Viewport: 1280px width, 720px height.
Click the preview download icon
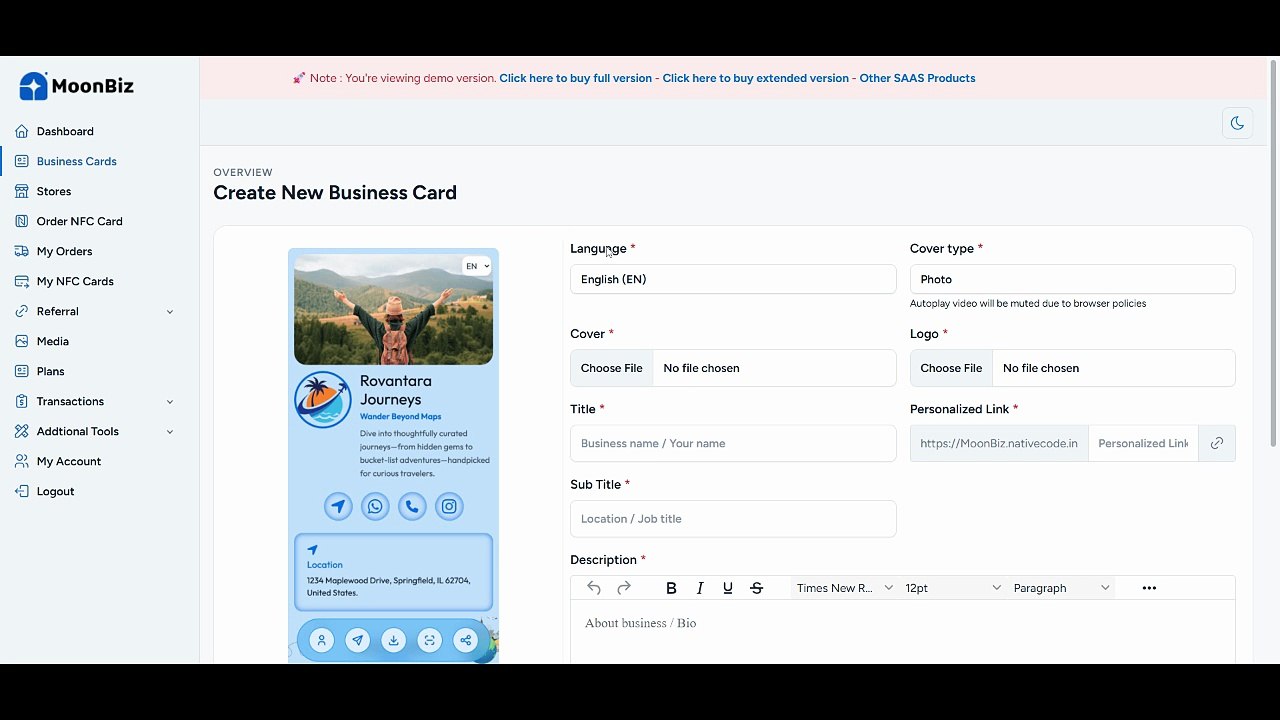click(x=393, y=641)
